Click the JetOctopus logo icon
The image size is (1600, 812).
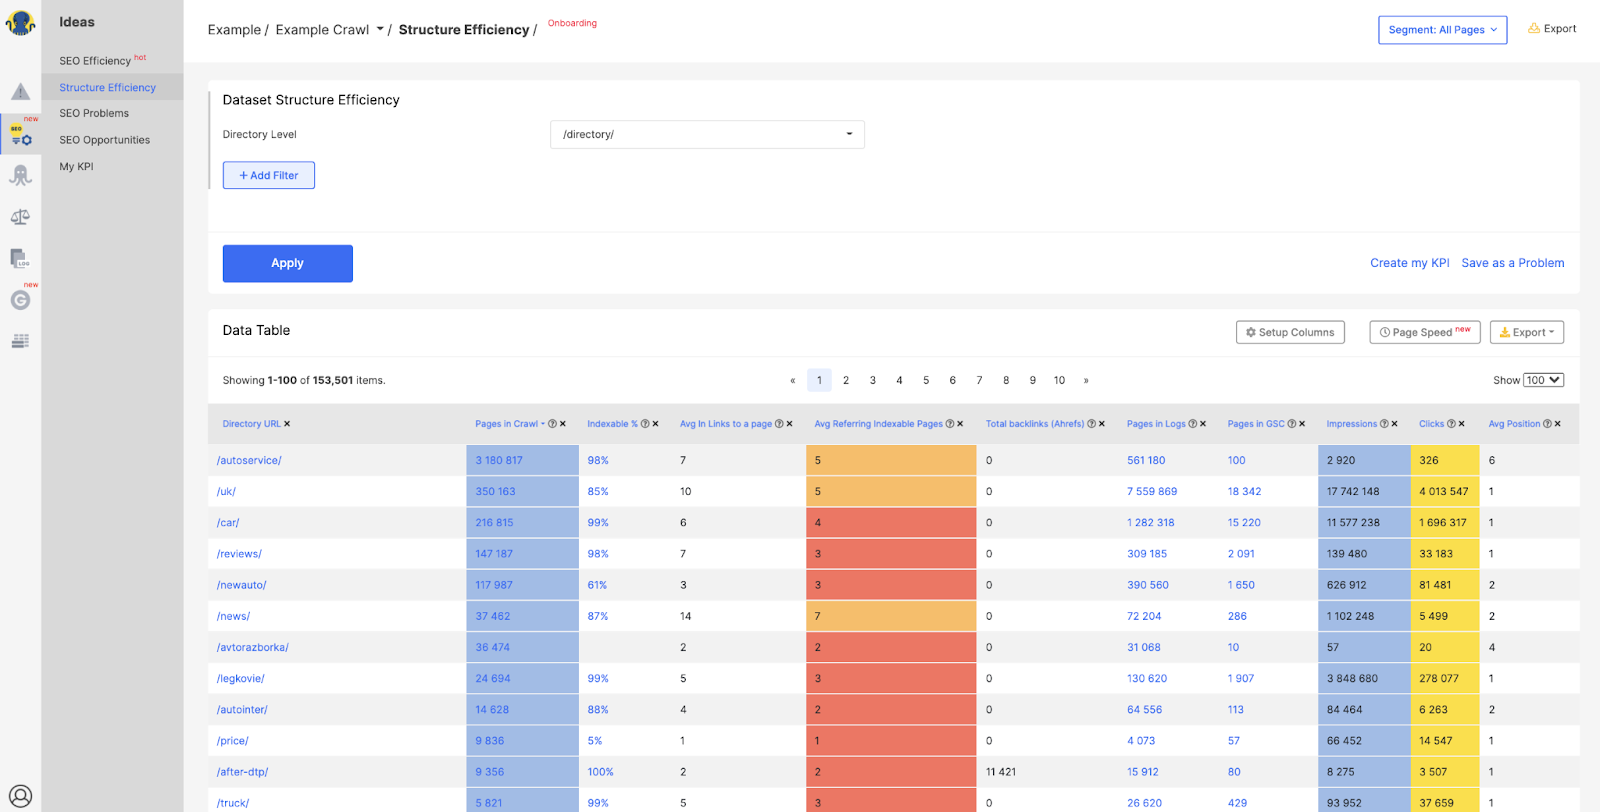(x=20, y=21)
